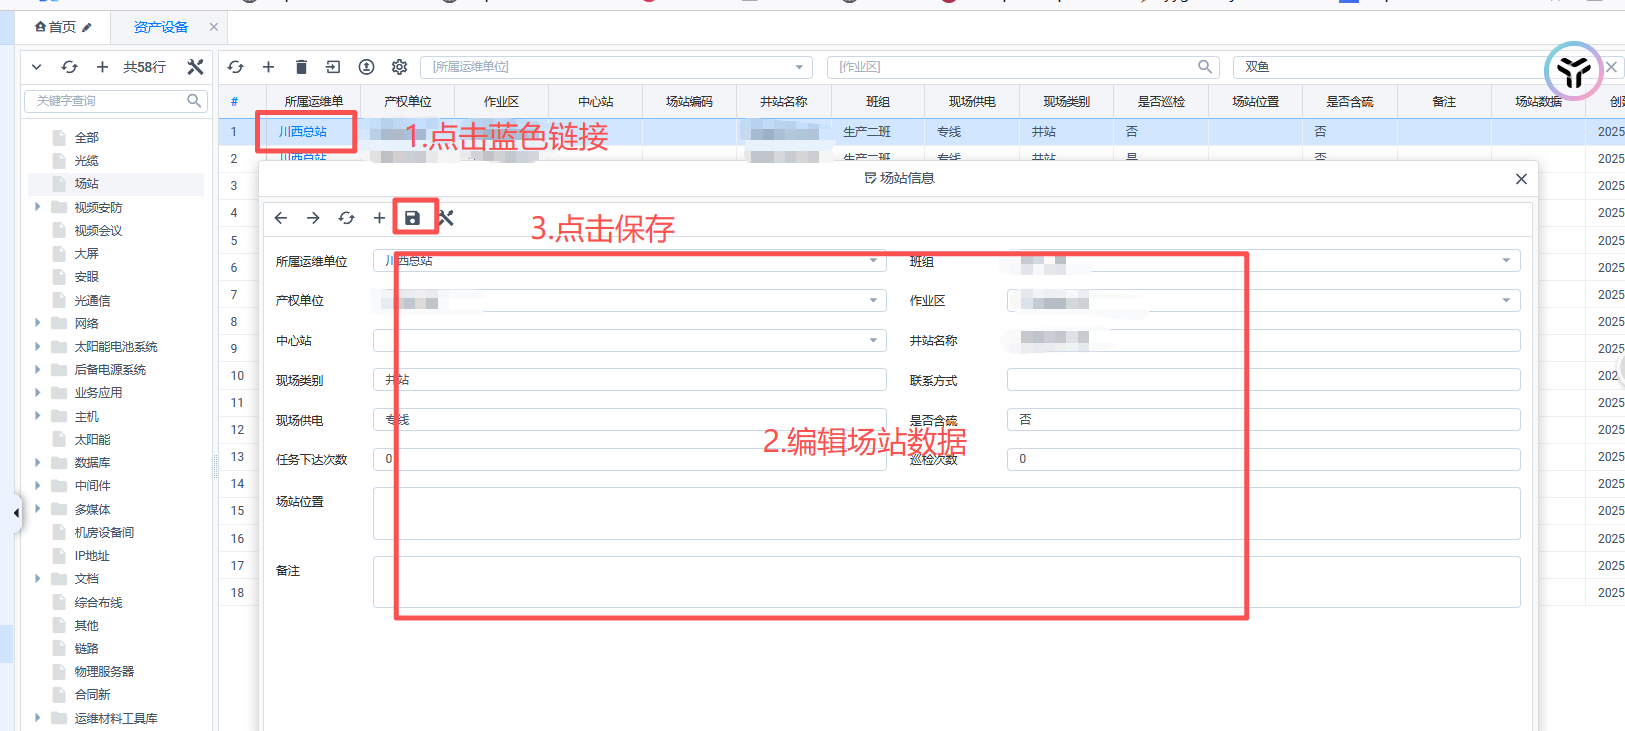Image resolution: width=1625 pixels, height=731 pixels.
Task: Select 光通信 in the left tree
Action: click(x=92, y=300)
